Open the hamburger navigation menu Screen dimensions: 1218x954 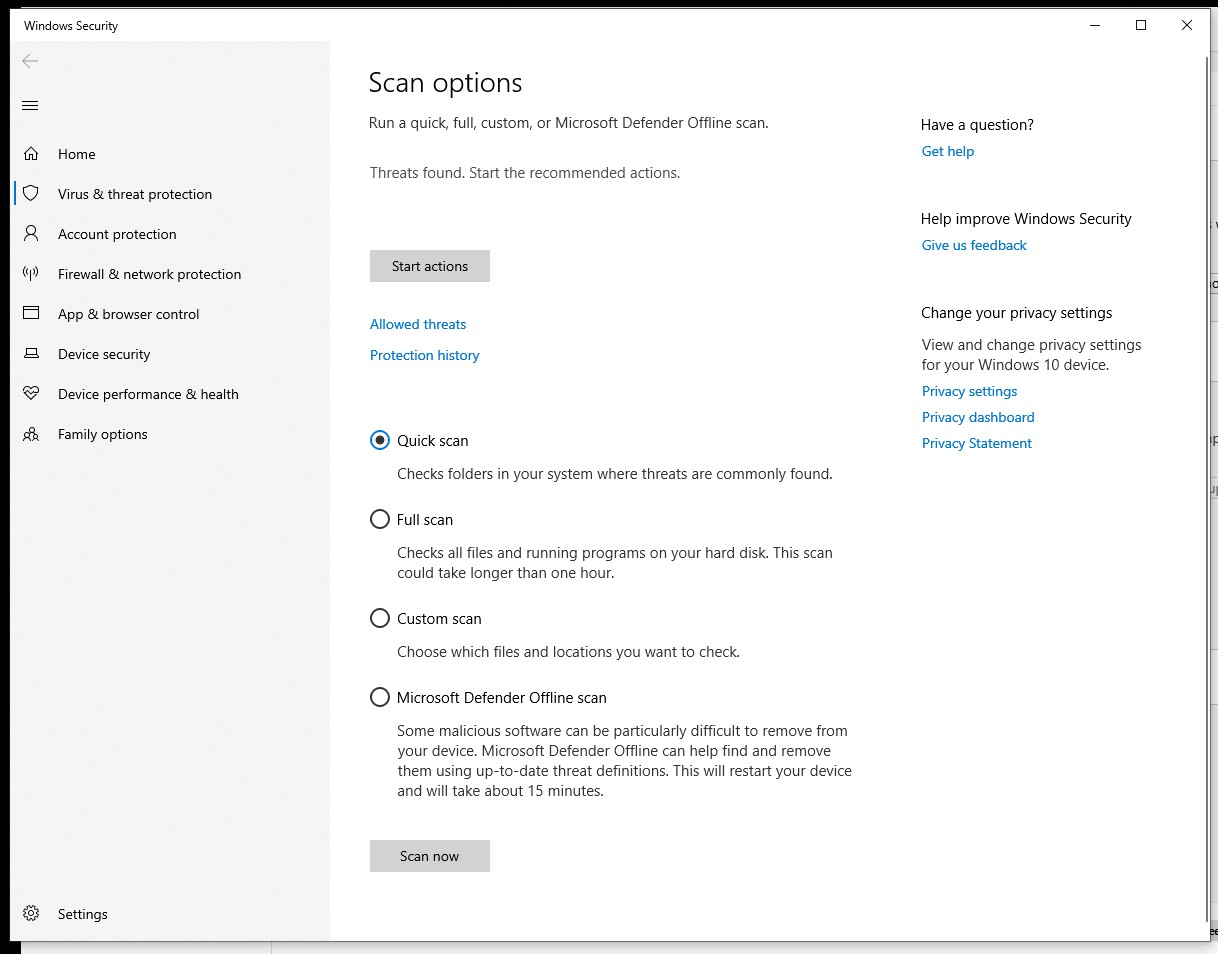click(x=30, y=106)
